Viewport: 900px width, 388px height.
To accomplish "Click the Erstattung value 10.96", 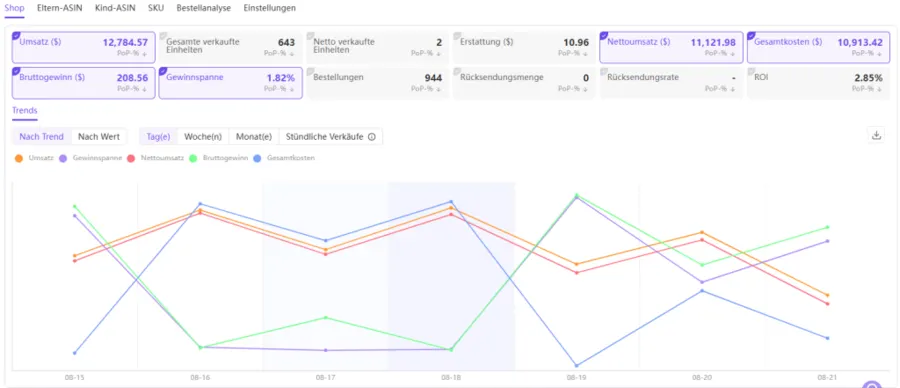I will 576,42.
